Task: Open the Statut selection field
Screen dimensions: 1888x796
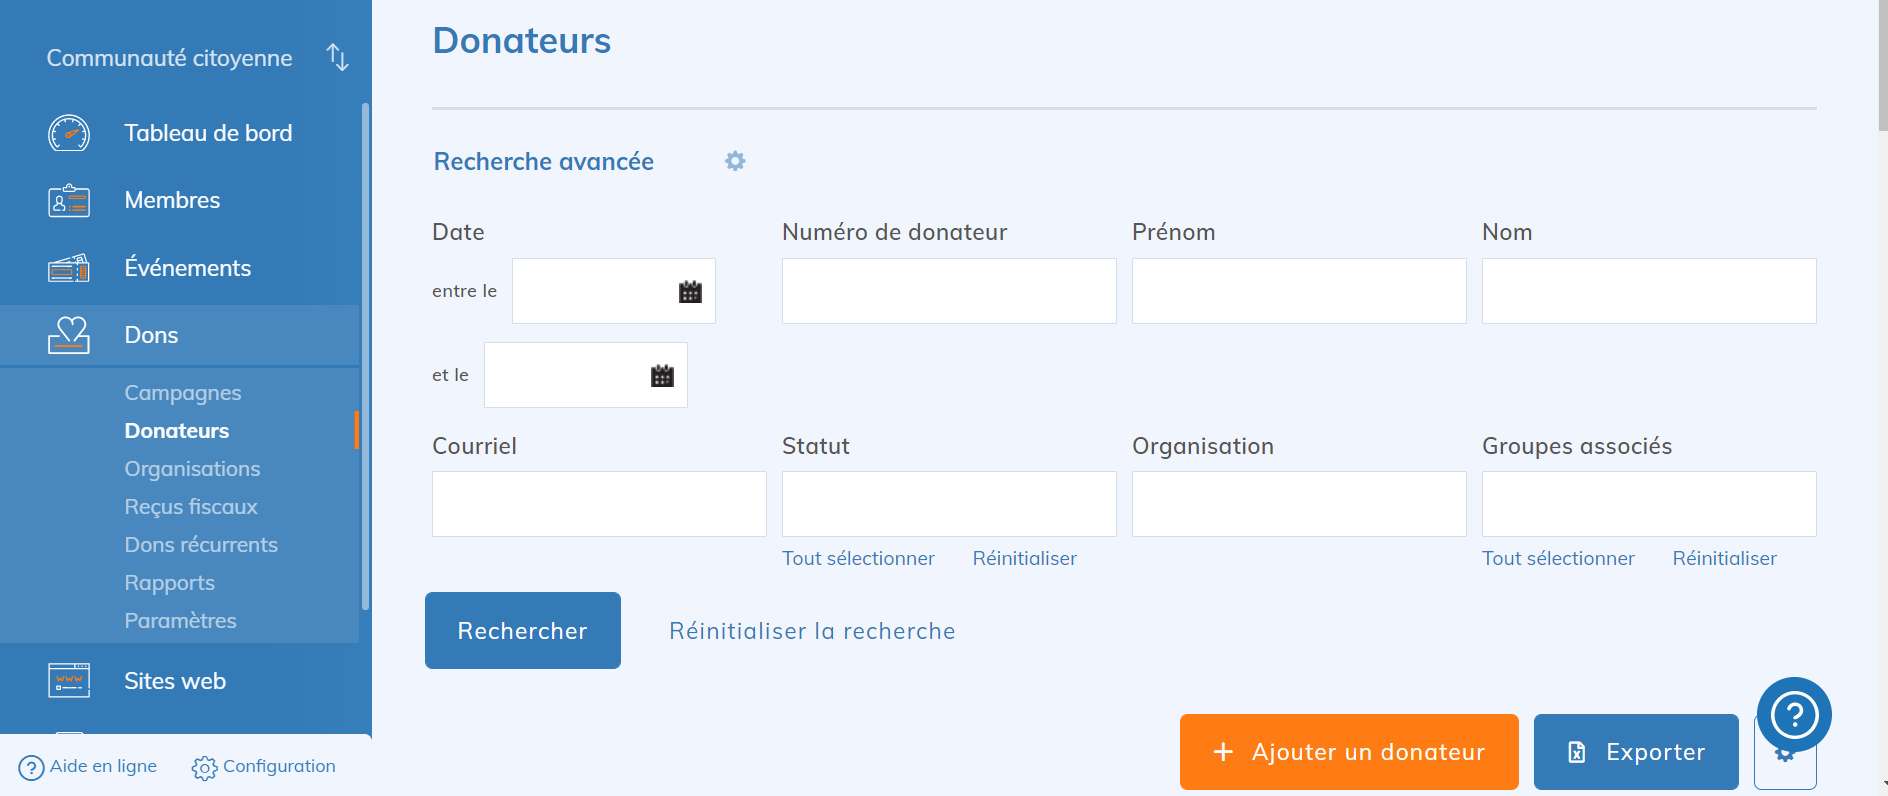Action: pos(948,504)
